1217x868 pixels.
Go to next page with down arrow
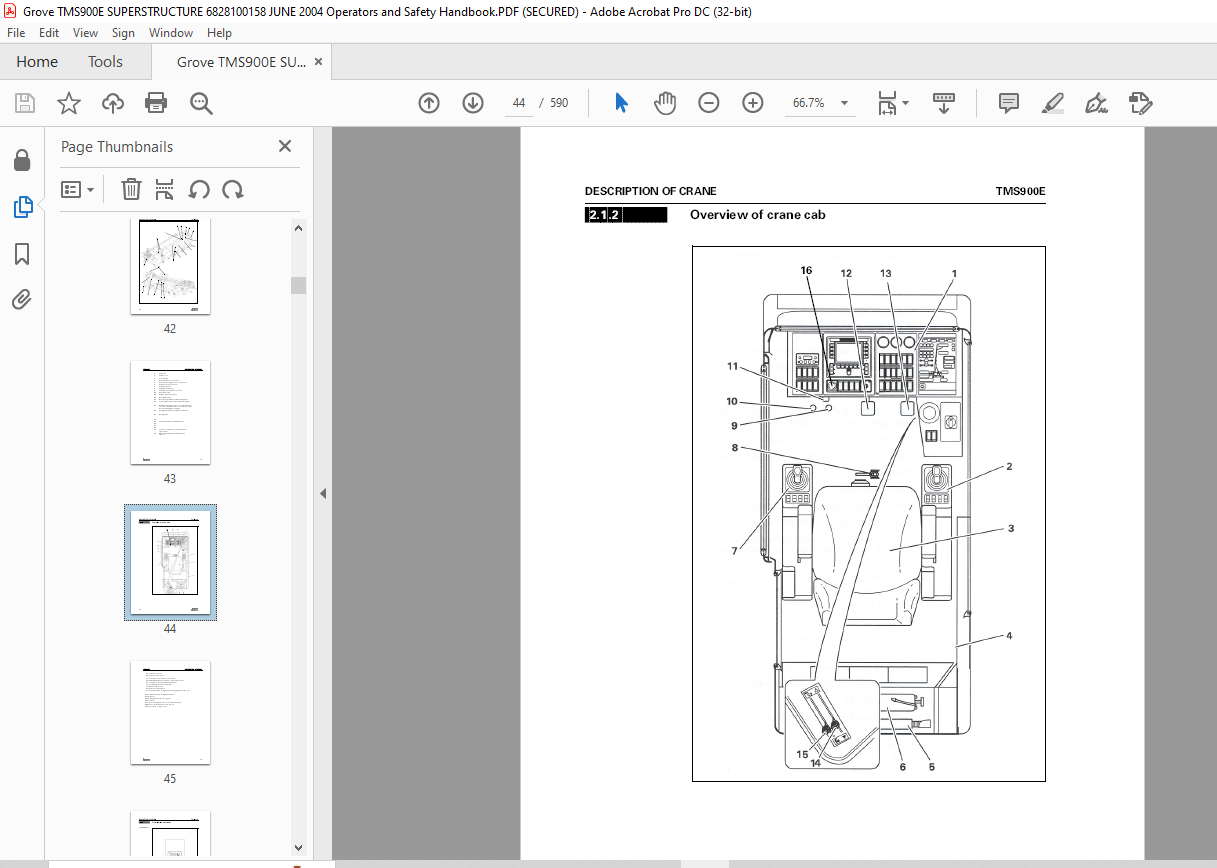(x=473, y=103)
